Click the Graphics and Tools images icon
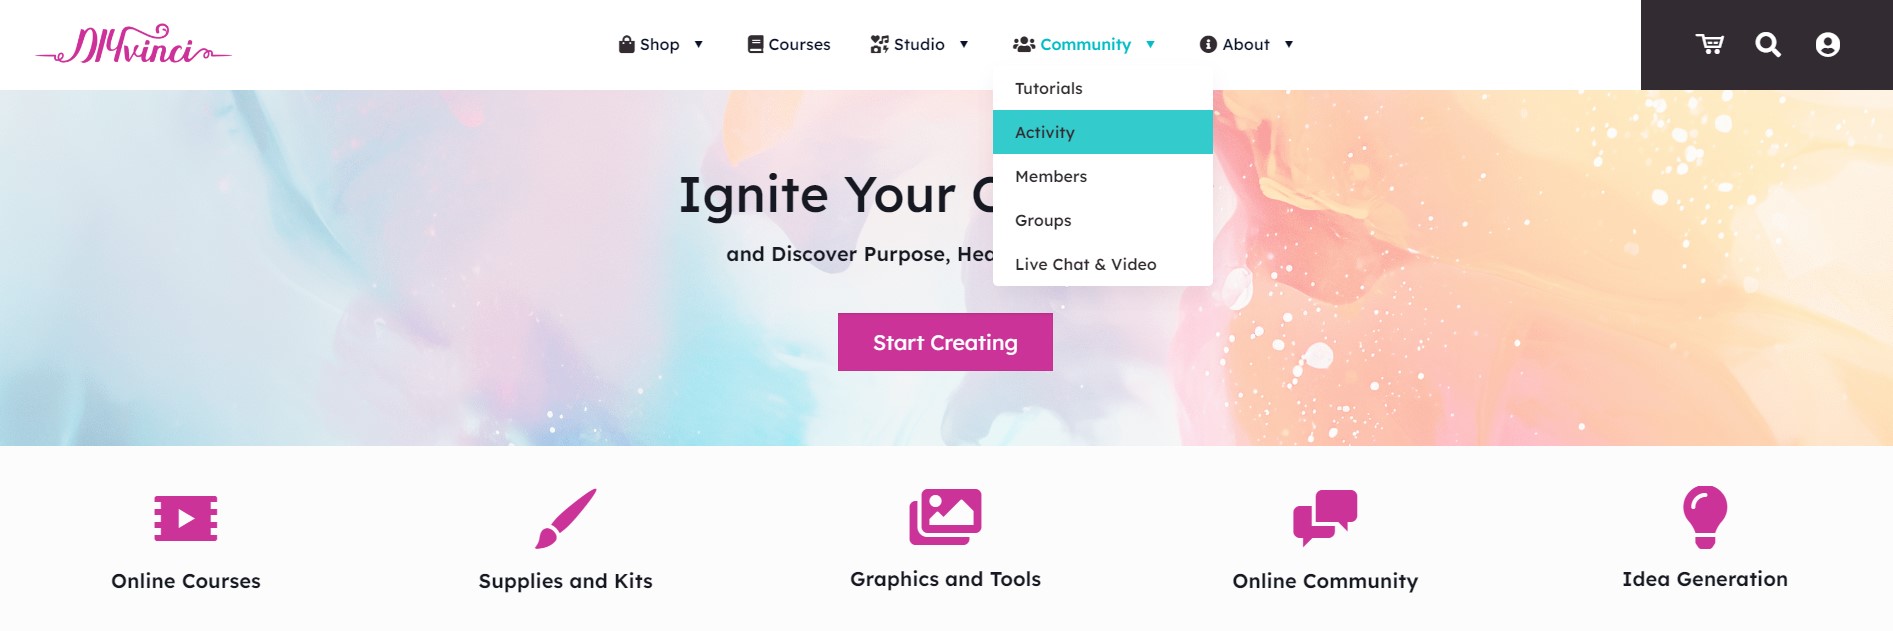The width and height of the screenshot is (1893, 631). click(945, 517)
